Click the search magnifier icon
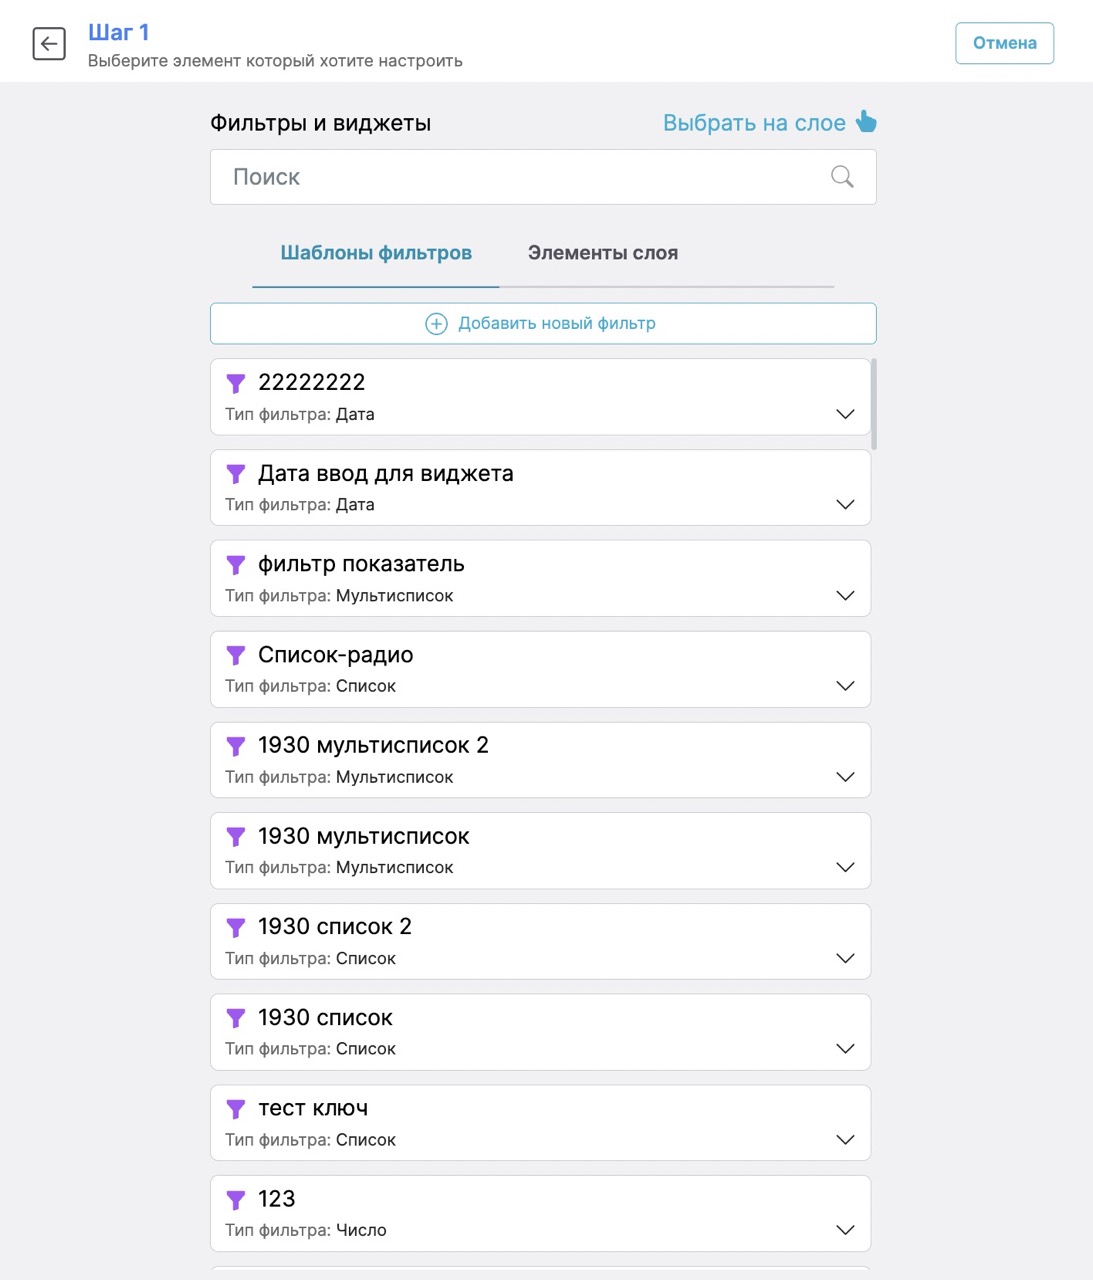1093x1280 pixels. [x=842, y=177]
